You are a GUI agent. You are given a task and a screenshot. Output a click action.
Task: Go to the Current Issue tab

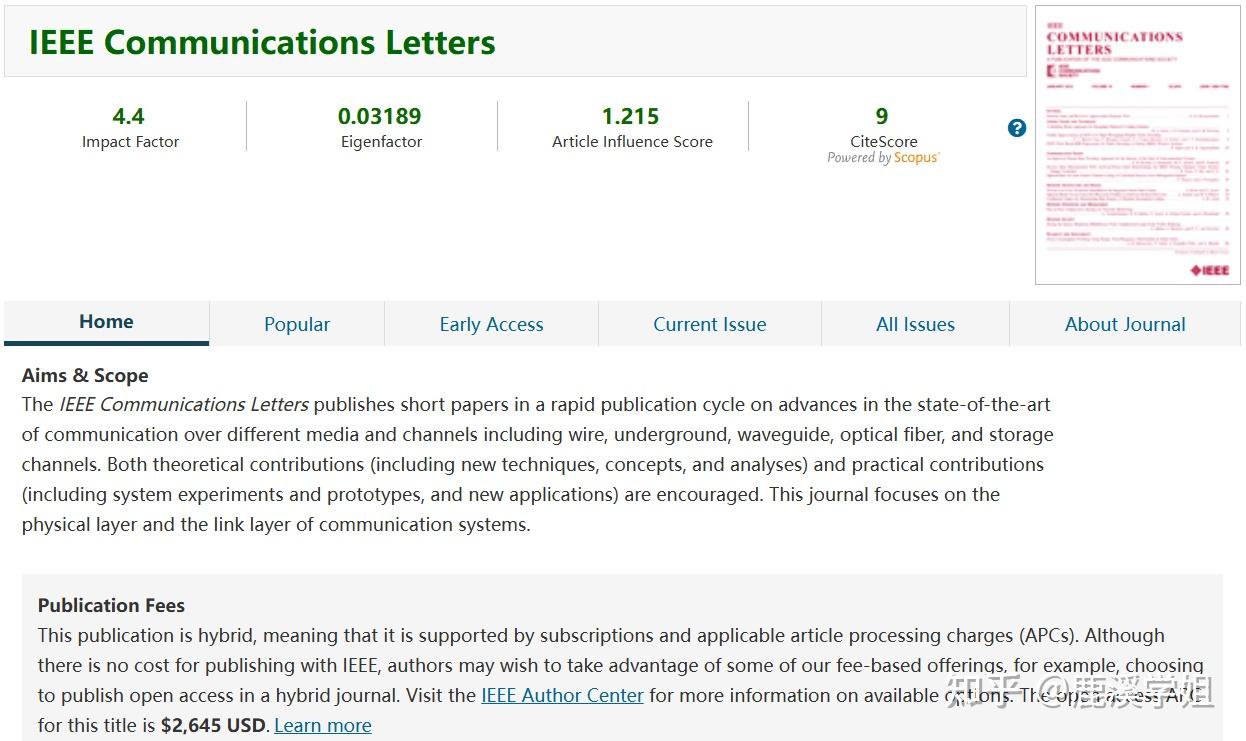710,324
